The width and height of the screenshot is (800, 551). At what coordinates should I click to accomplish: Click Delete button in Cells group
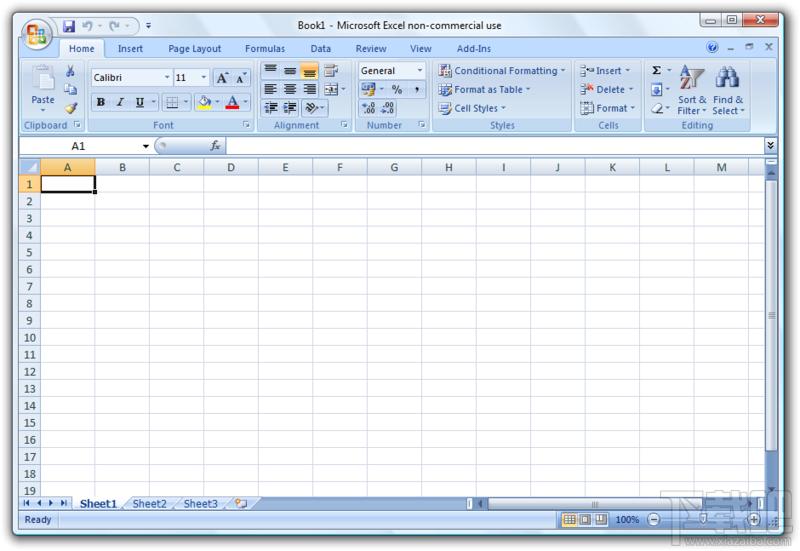pos(607,90)
